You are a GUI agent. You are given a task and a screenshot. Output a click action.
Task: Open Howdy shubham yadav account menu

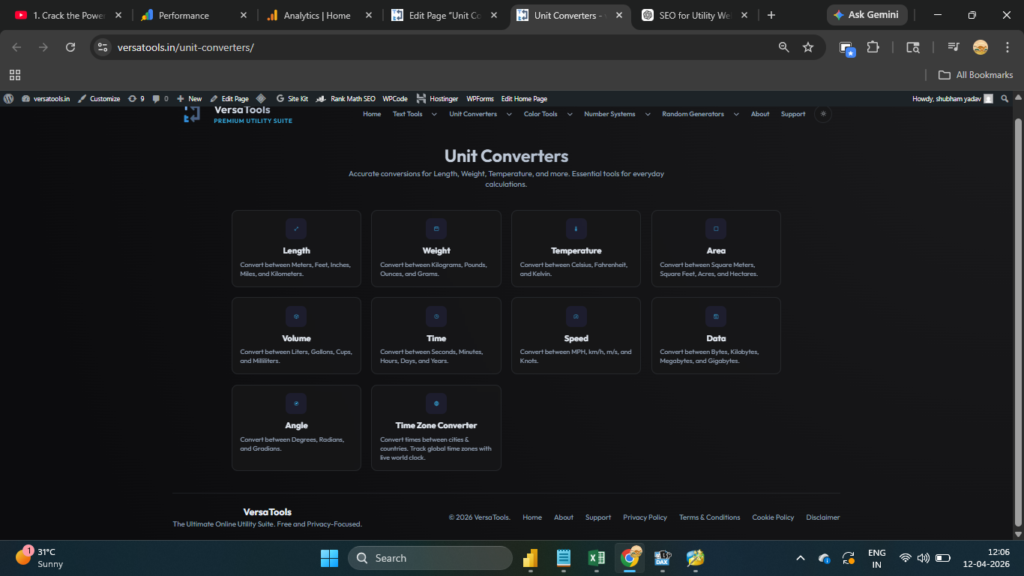pyautogui.click(x=952, y=99)
